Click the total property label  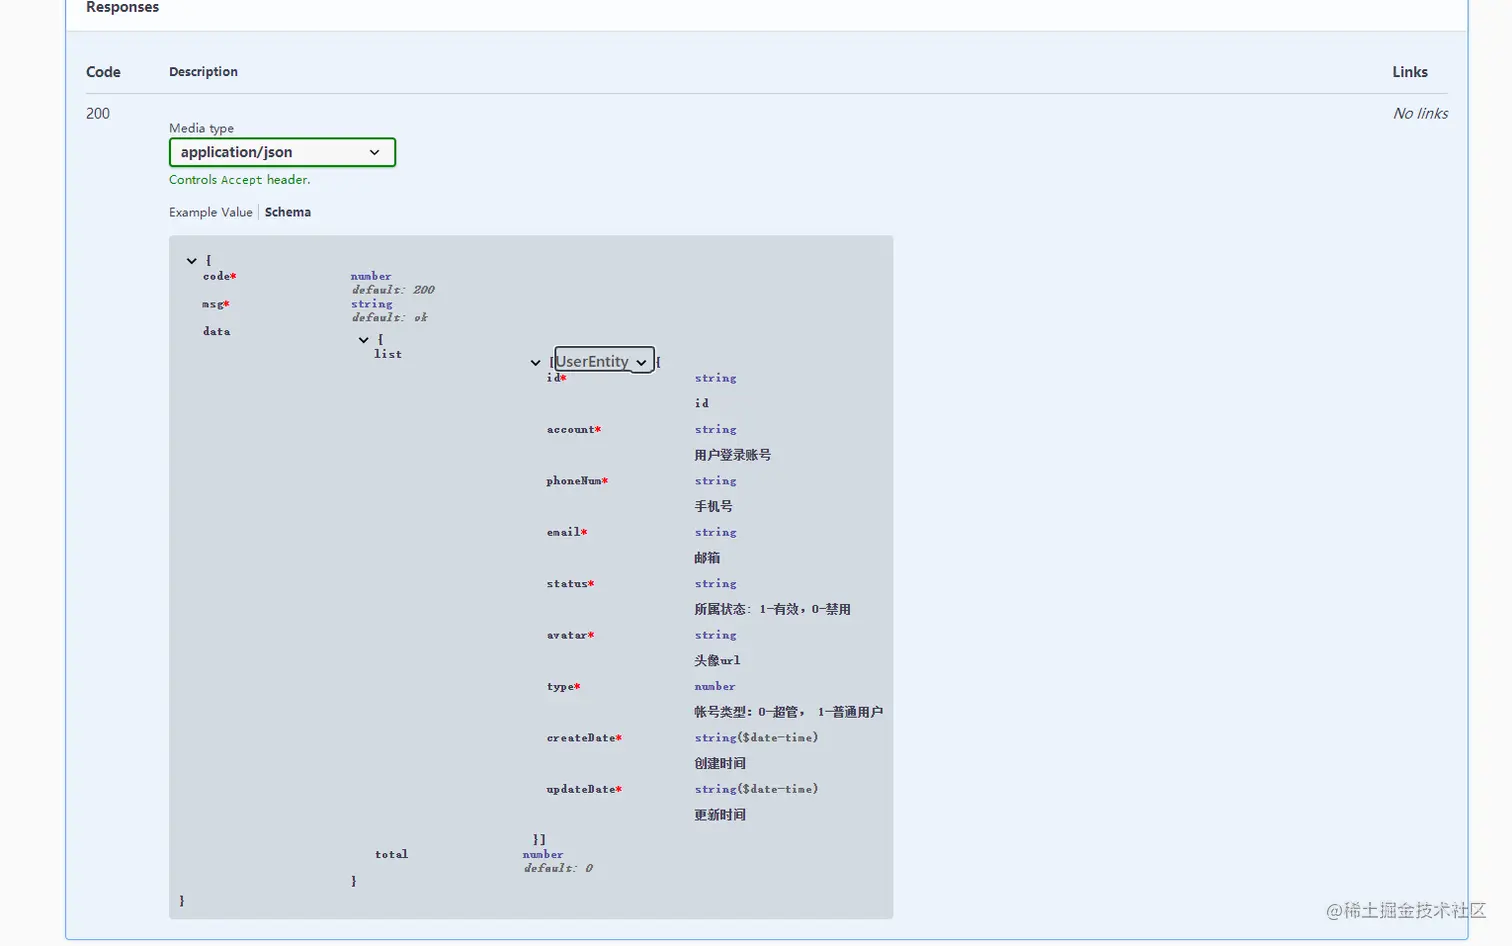(x=390, y=854)
